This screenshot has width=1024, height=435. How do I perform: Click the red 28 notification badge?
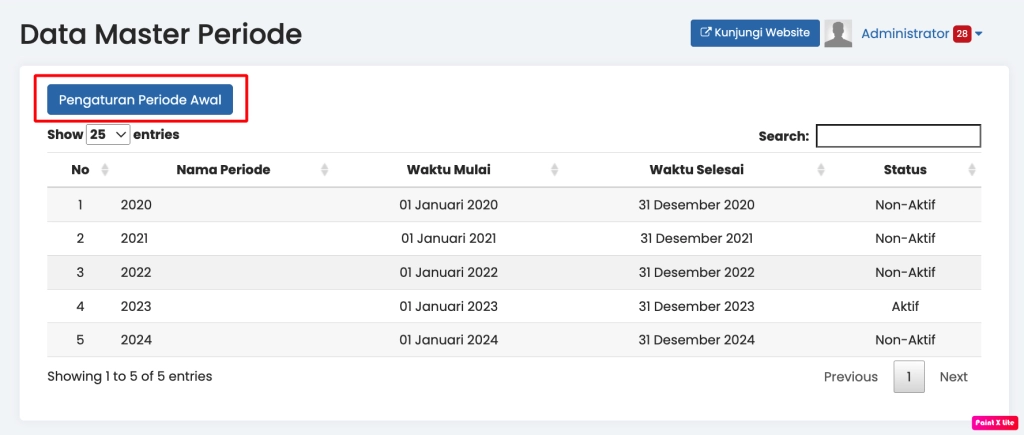[962, 34]
